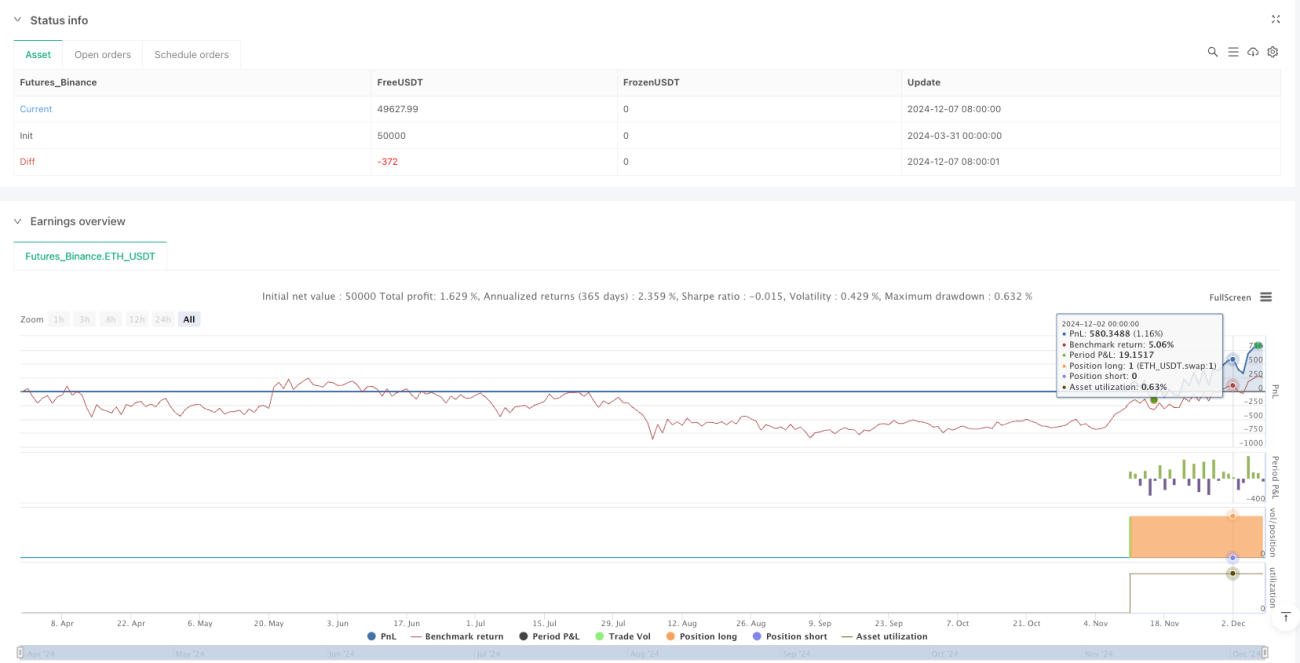The image size is (1300, 663).
Task: Select the Futures_Binance.ETH_USDT tab
Action: coord(90,256)
